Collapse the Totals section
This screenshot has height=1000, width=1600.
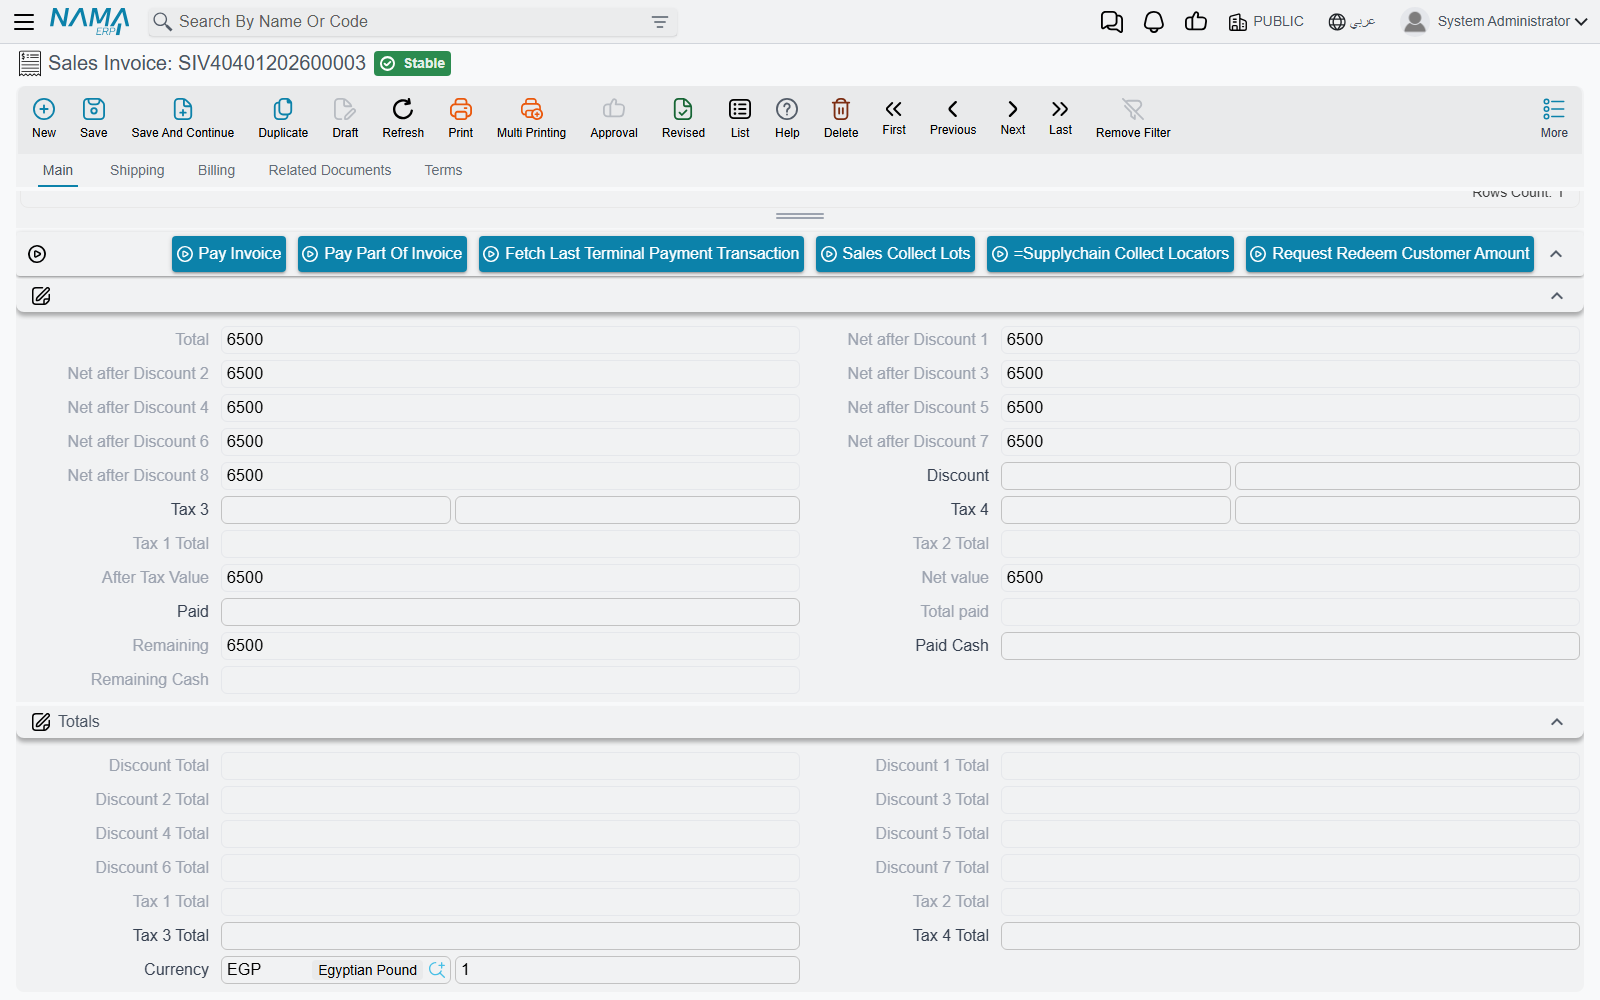(x=1557, y=722)
